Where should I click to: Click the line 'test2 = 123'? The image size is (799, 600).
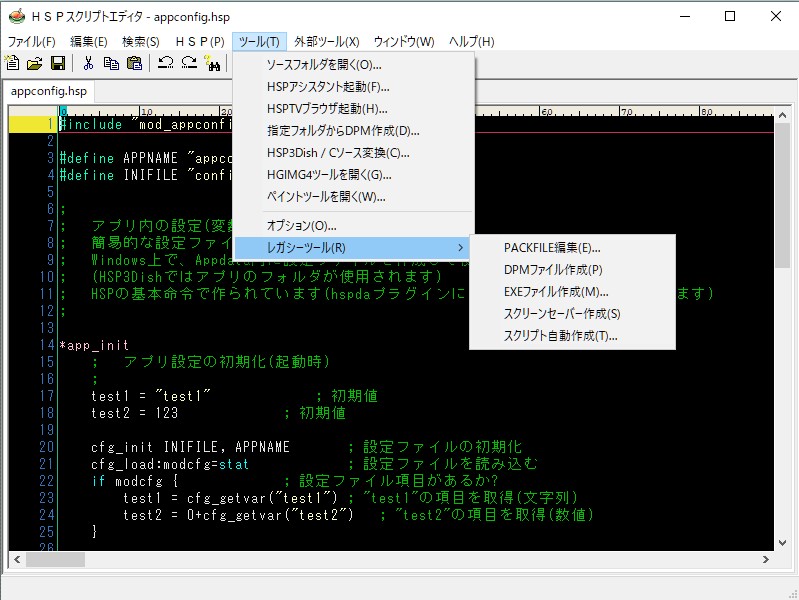pyautogui.click(x=135, y=413)
